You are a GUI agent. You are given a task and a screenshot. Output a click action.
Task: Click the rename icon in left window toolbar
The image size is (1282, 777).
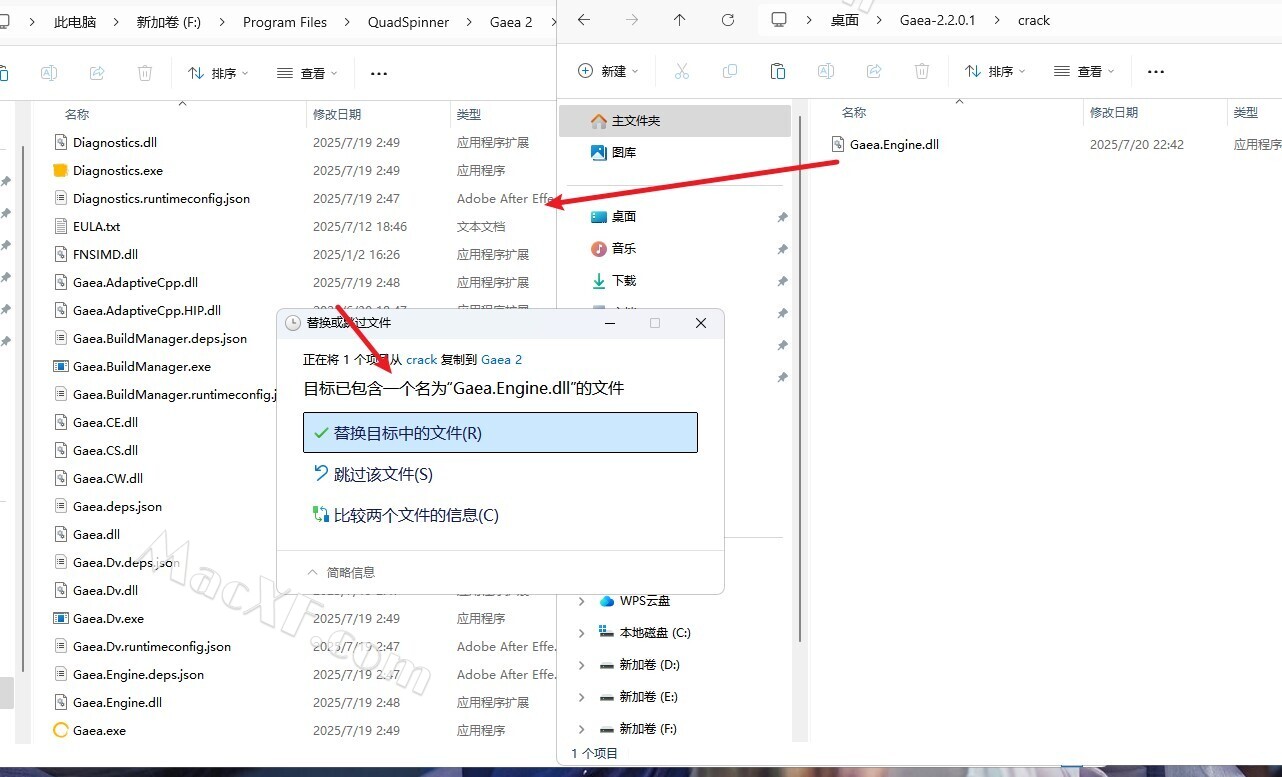pos(49,73)
